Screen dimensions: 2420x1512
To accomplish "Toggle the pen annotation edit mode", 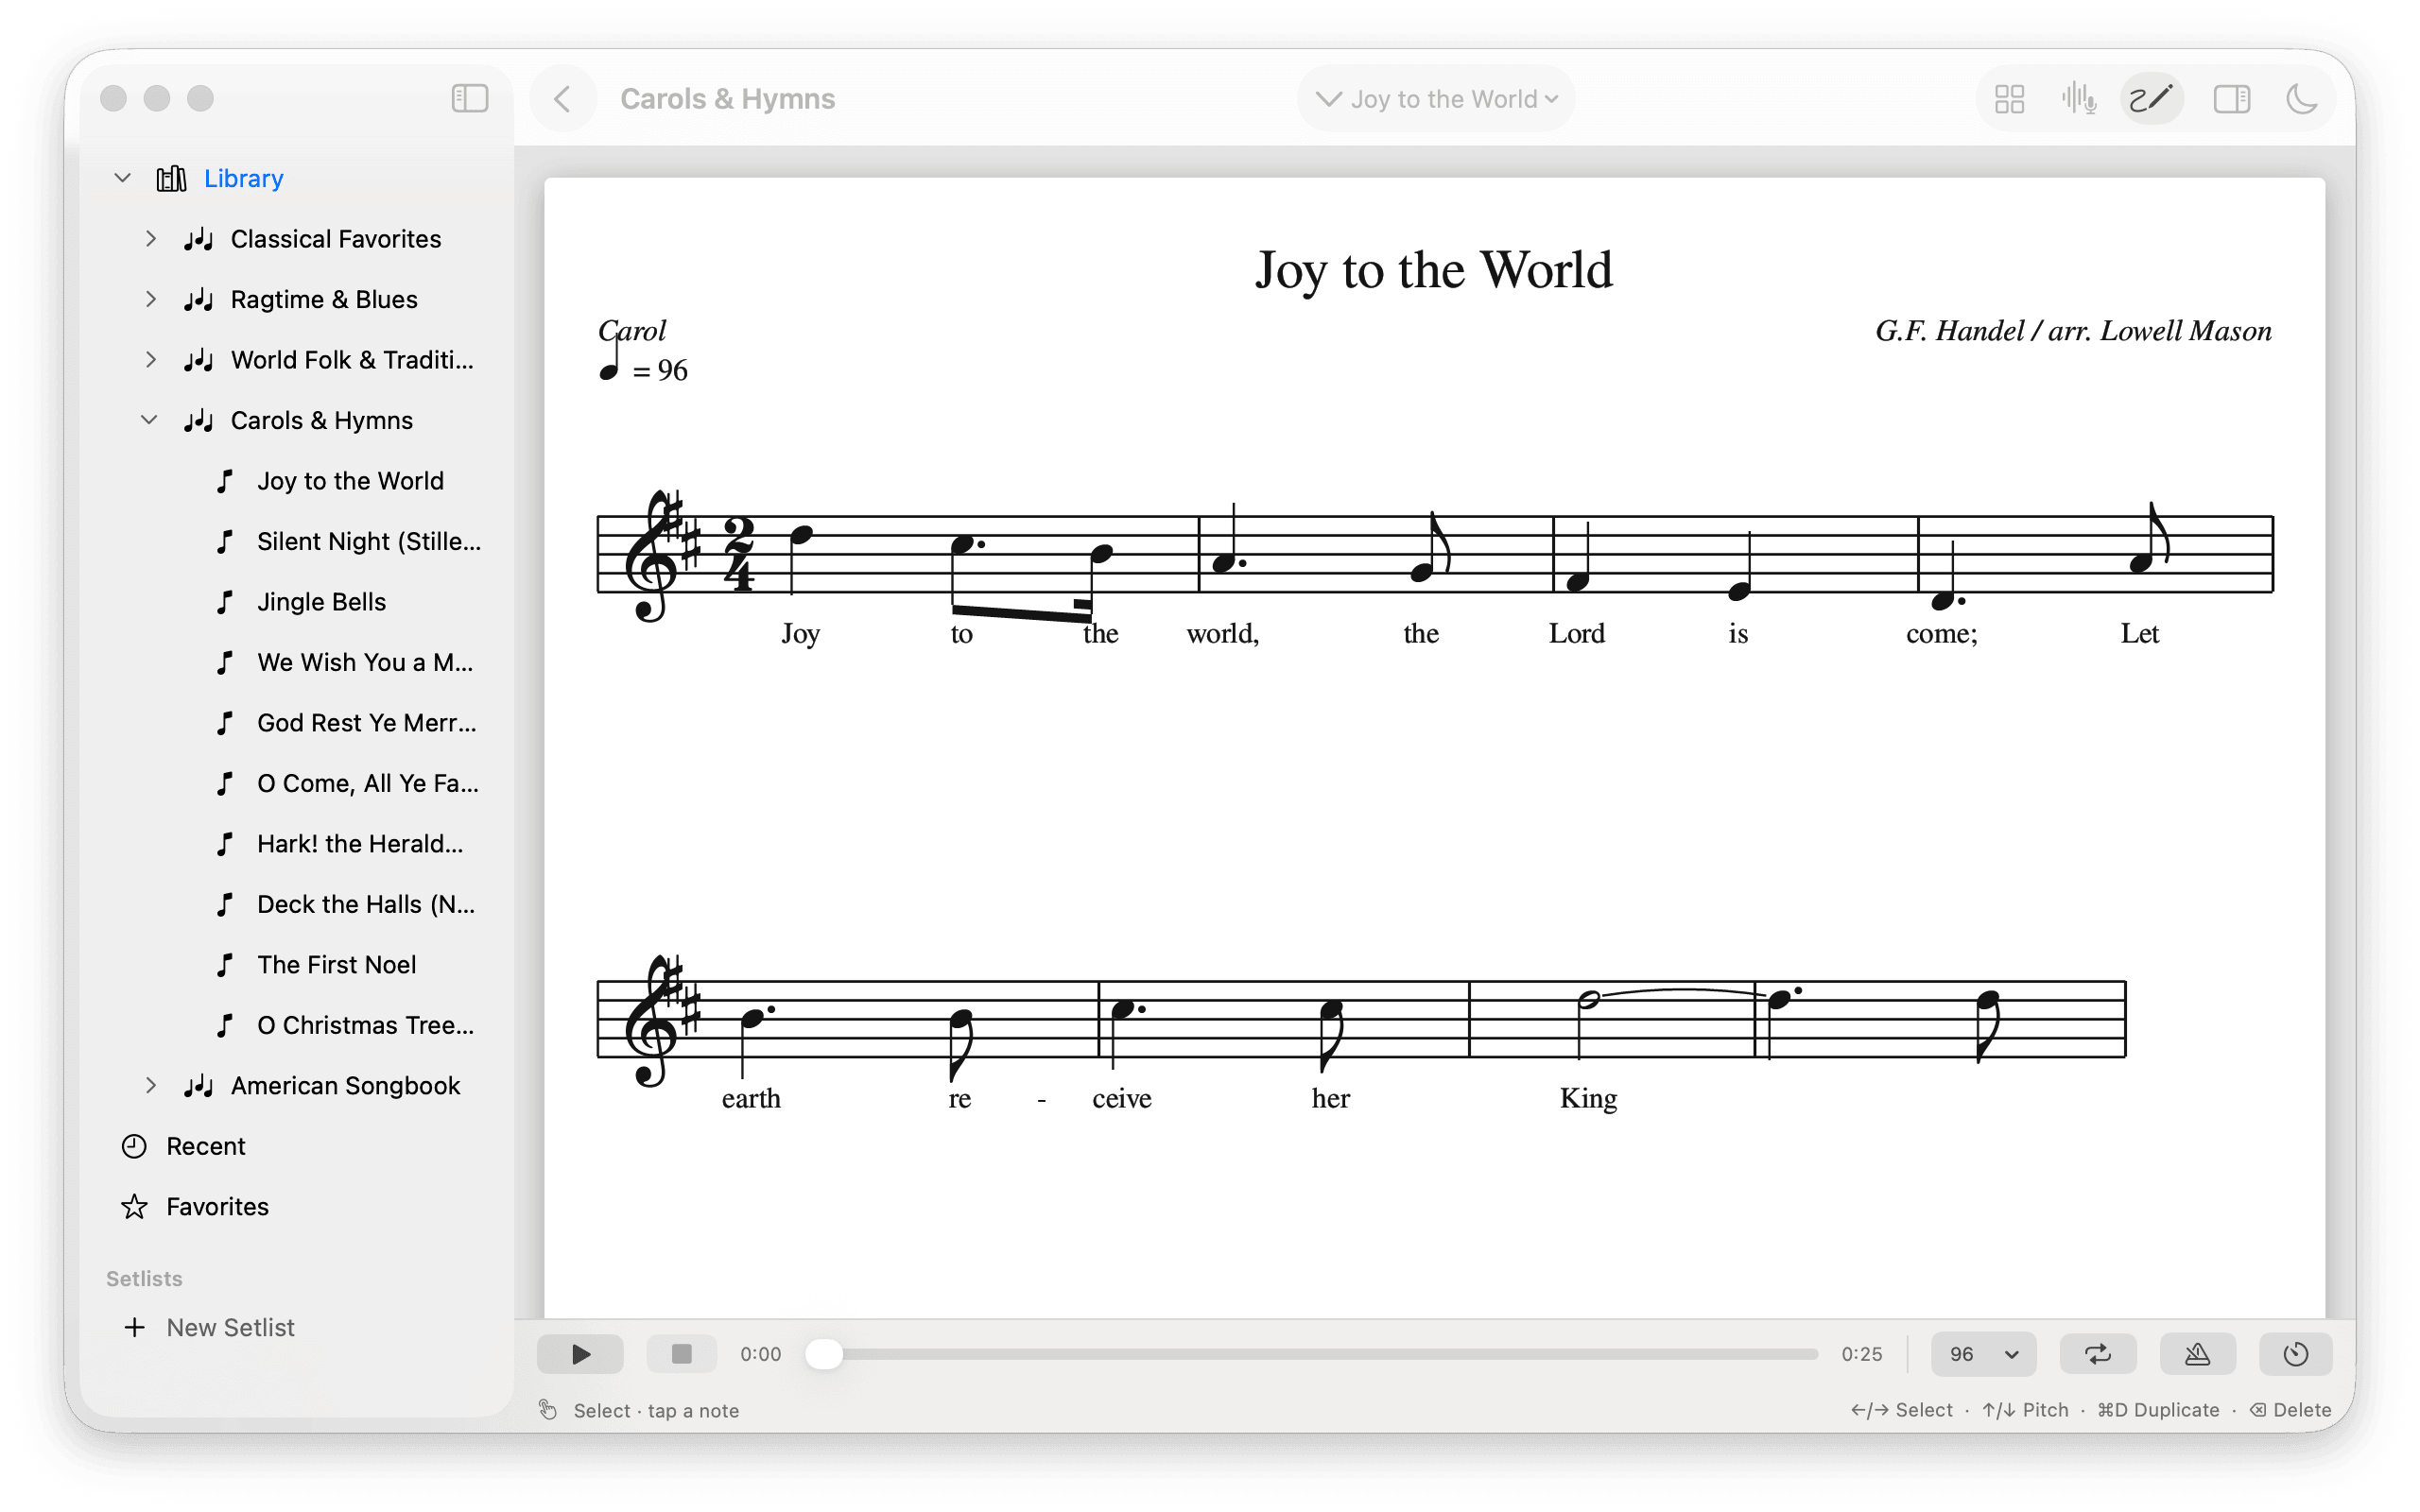I will 2150,99.
